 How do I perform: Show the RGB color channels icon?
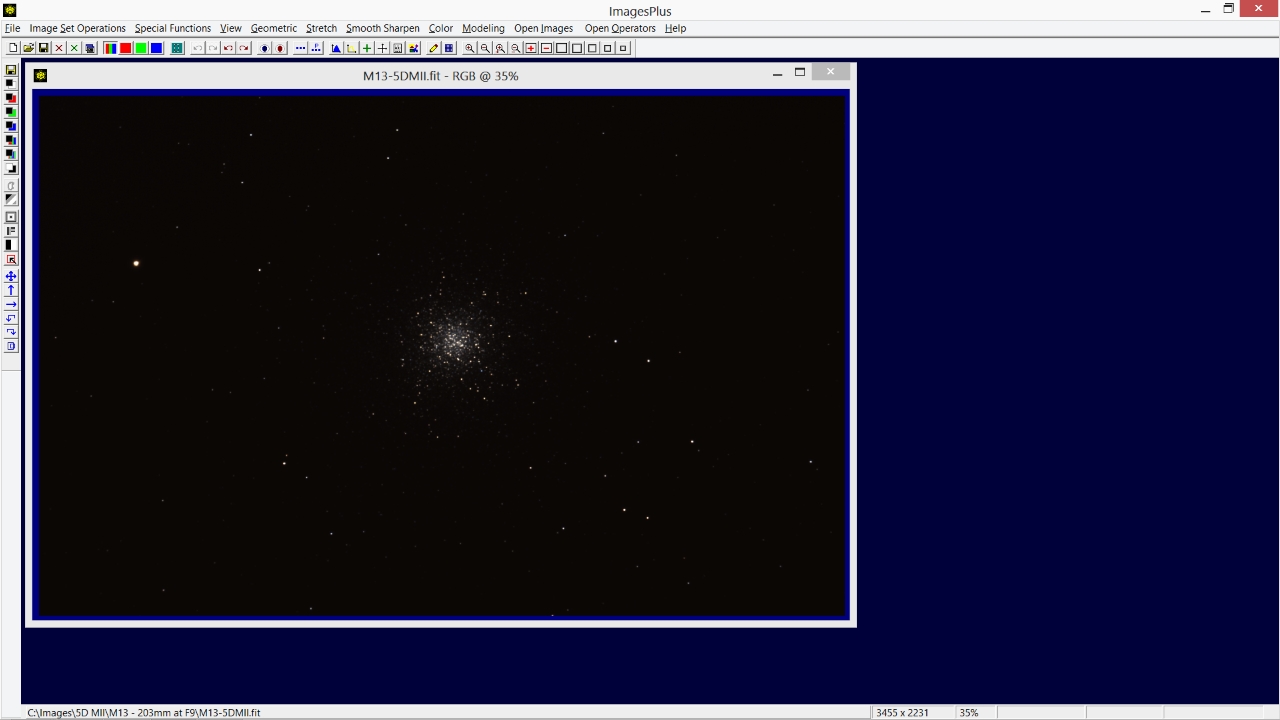click(x=110, y=48)
